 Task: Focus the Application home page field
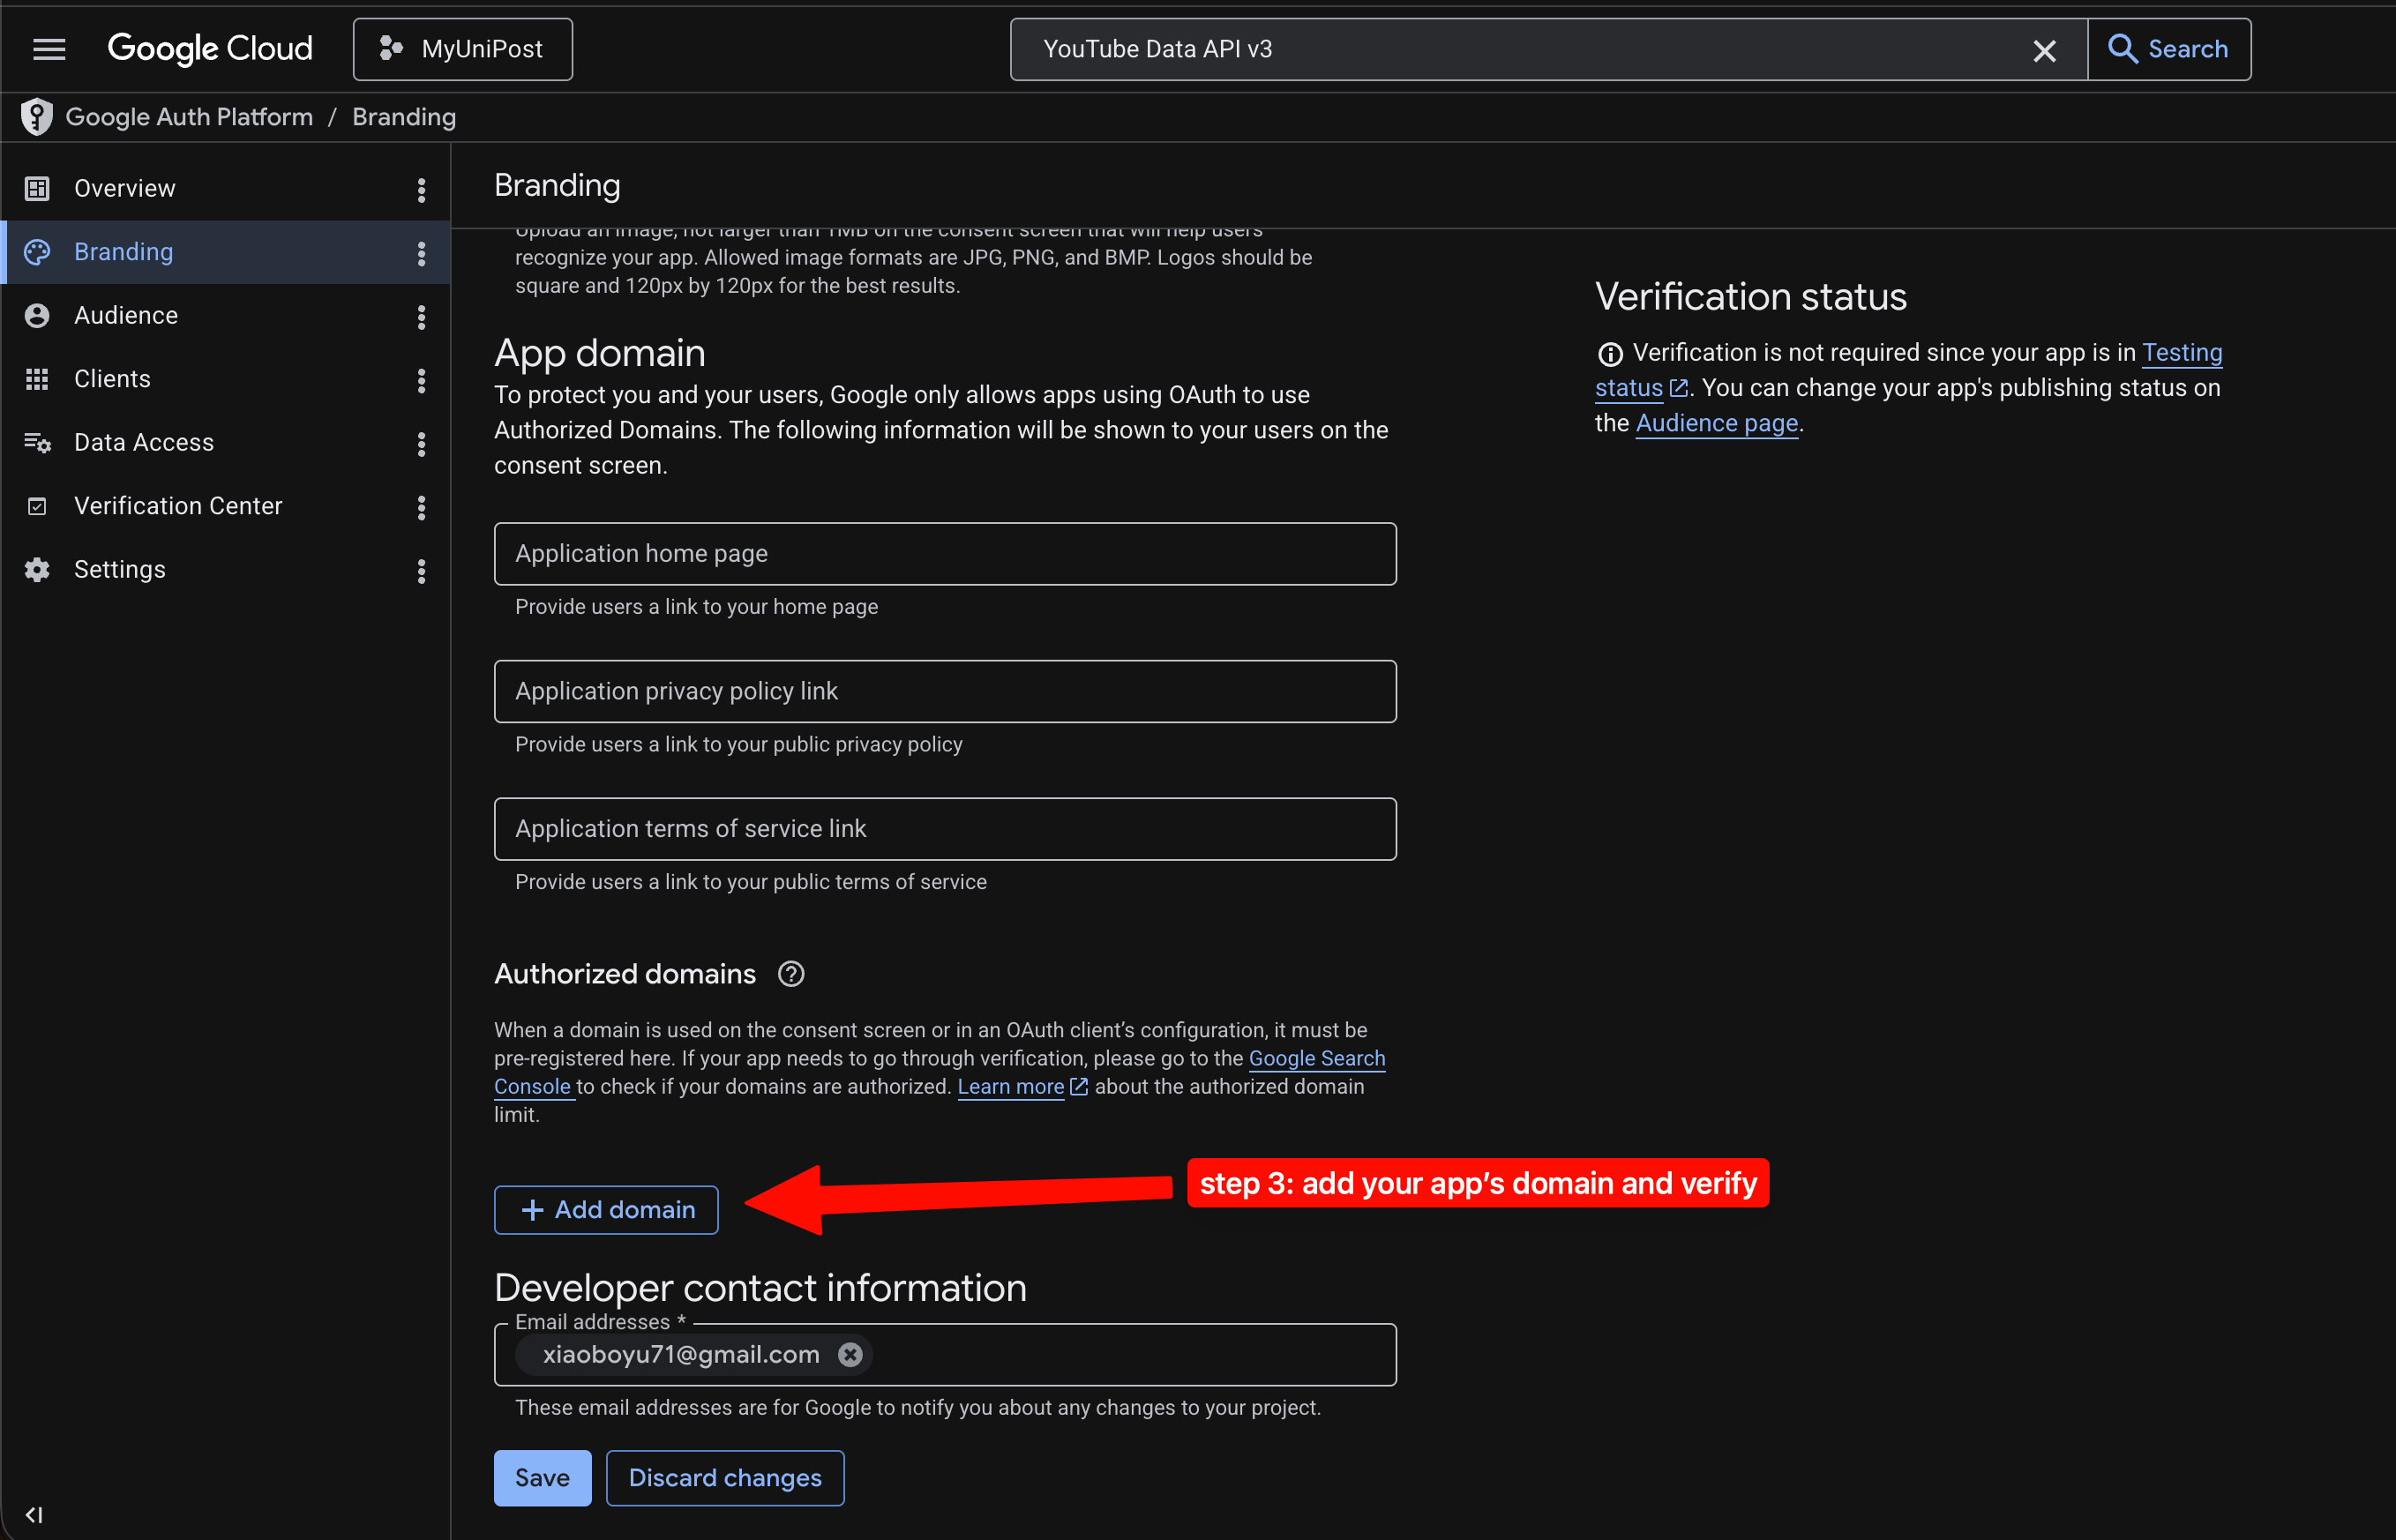point(945,553)
